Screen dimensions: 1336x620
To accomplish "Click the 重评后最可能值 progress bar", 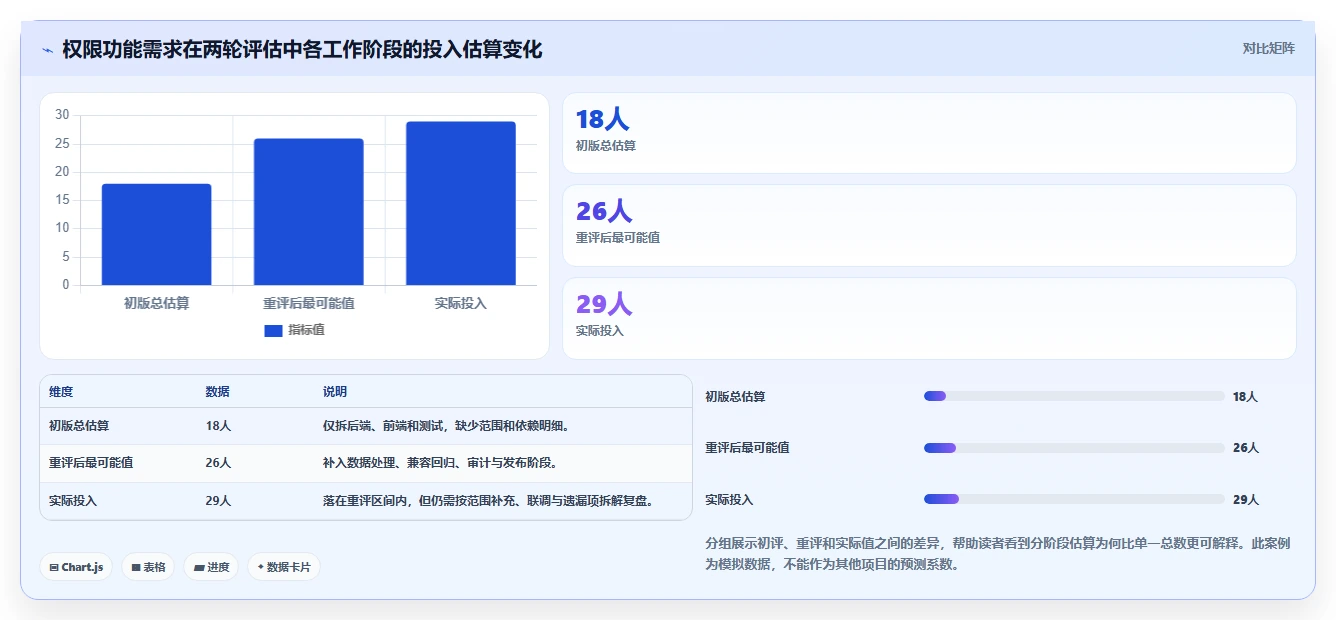I will 1074,448.
